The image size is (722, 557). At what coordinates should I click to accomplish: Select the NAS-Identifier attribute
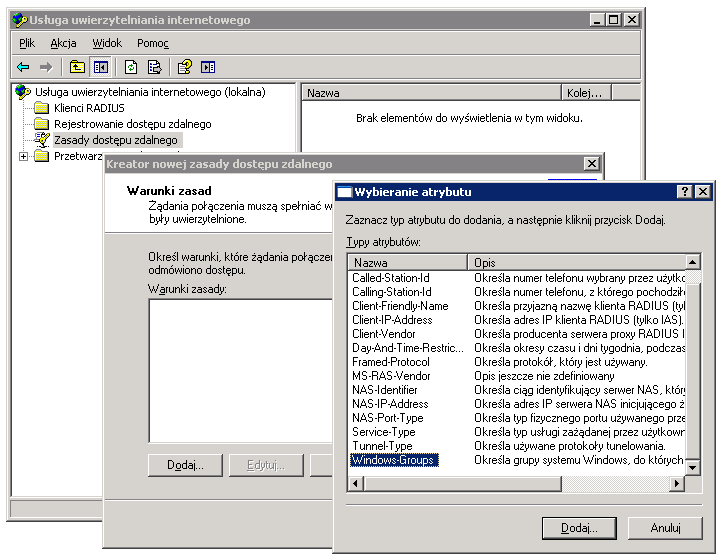385,390
